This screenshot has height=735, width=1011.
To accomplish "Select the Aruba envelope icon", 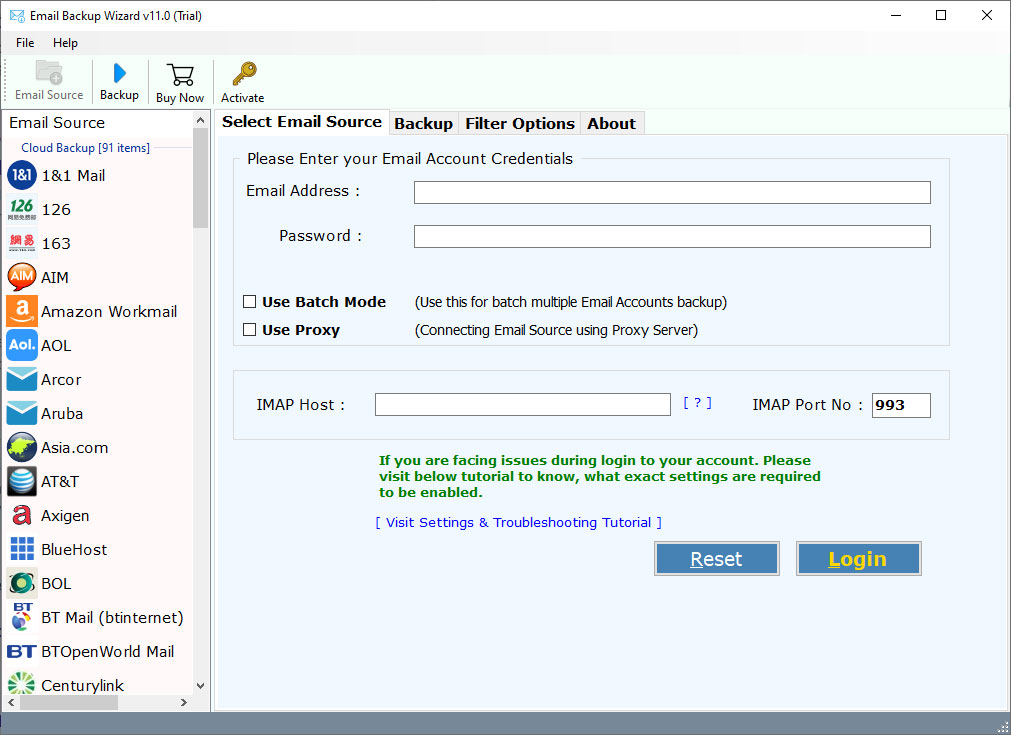I will coord(22,413).
